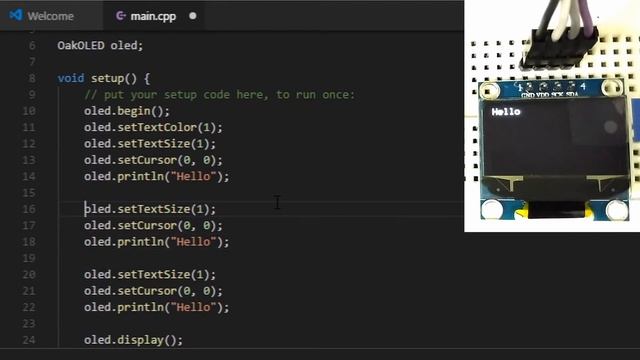Click line number 19 in the gutter

click(29, 258)
